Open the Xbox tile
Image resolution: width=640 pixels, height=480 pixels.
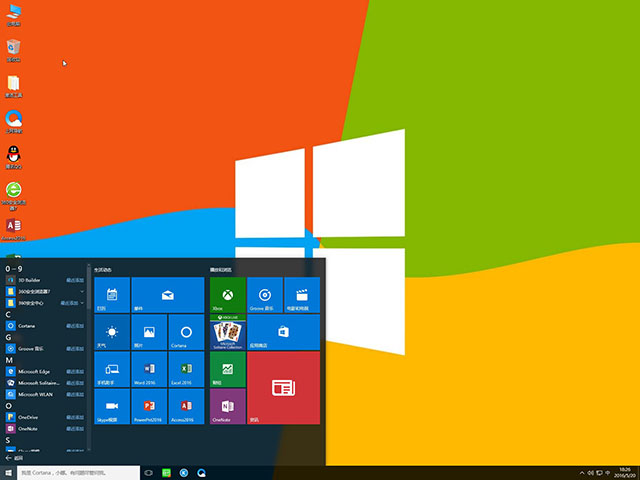coord(227,295)
